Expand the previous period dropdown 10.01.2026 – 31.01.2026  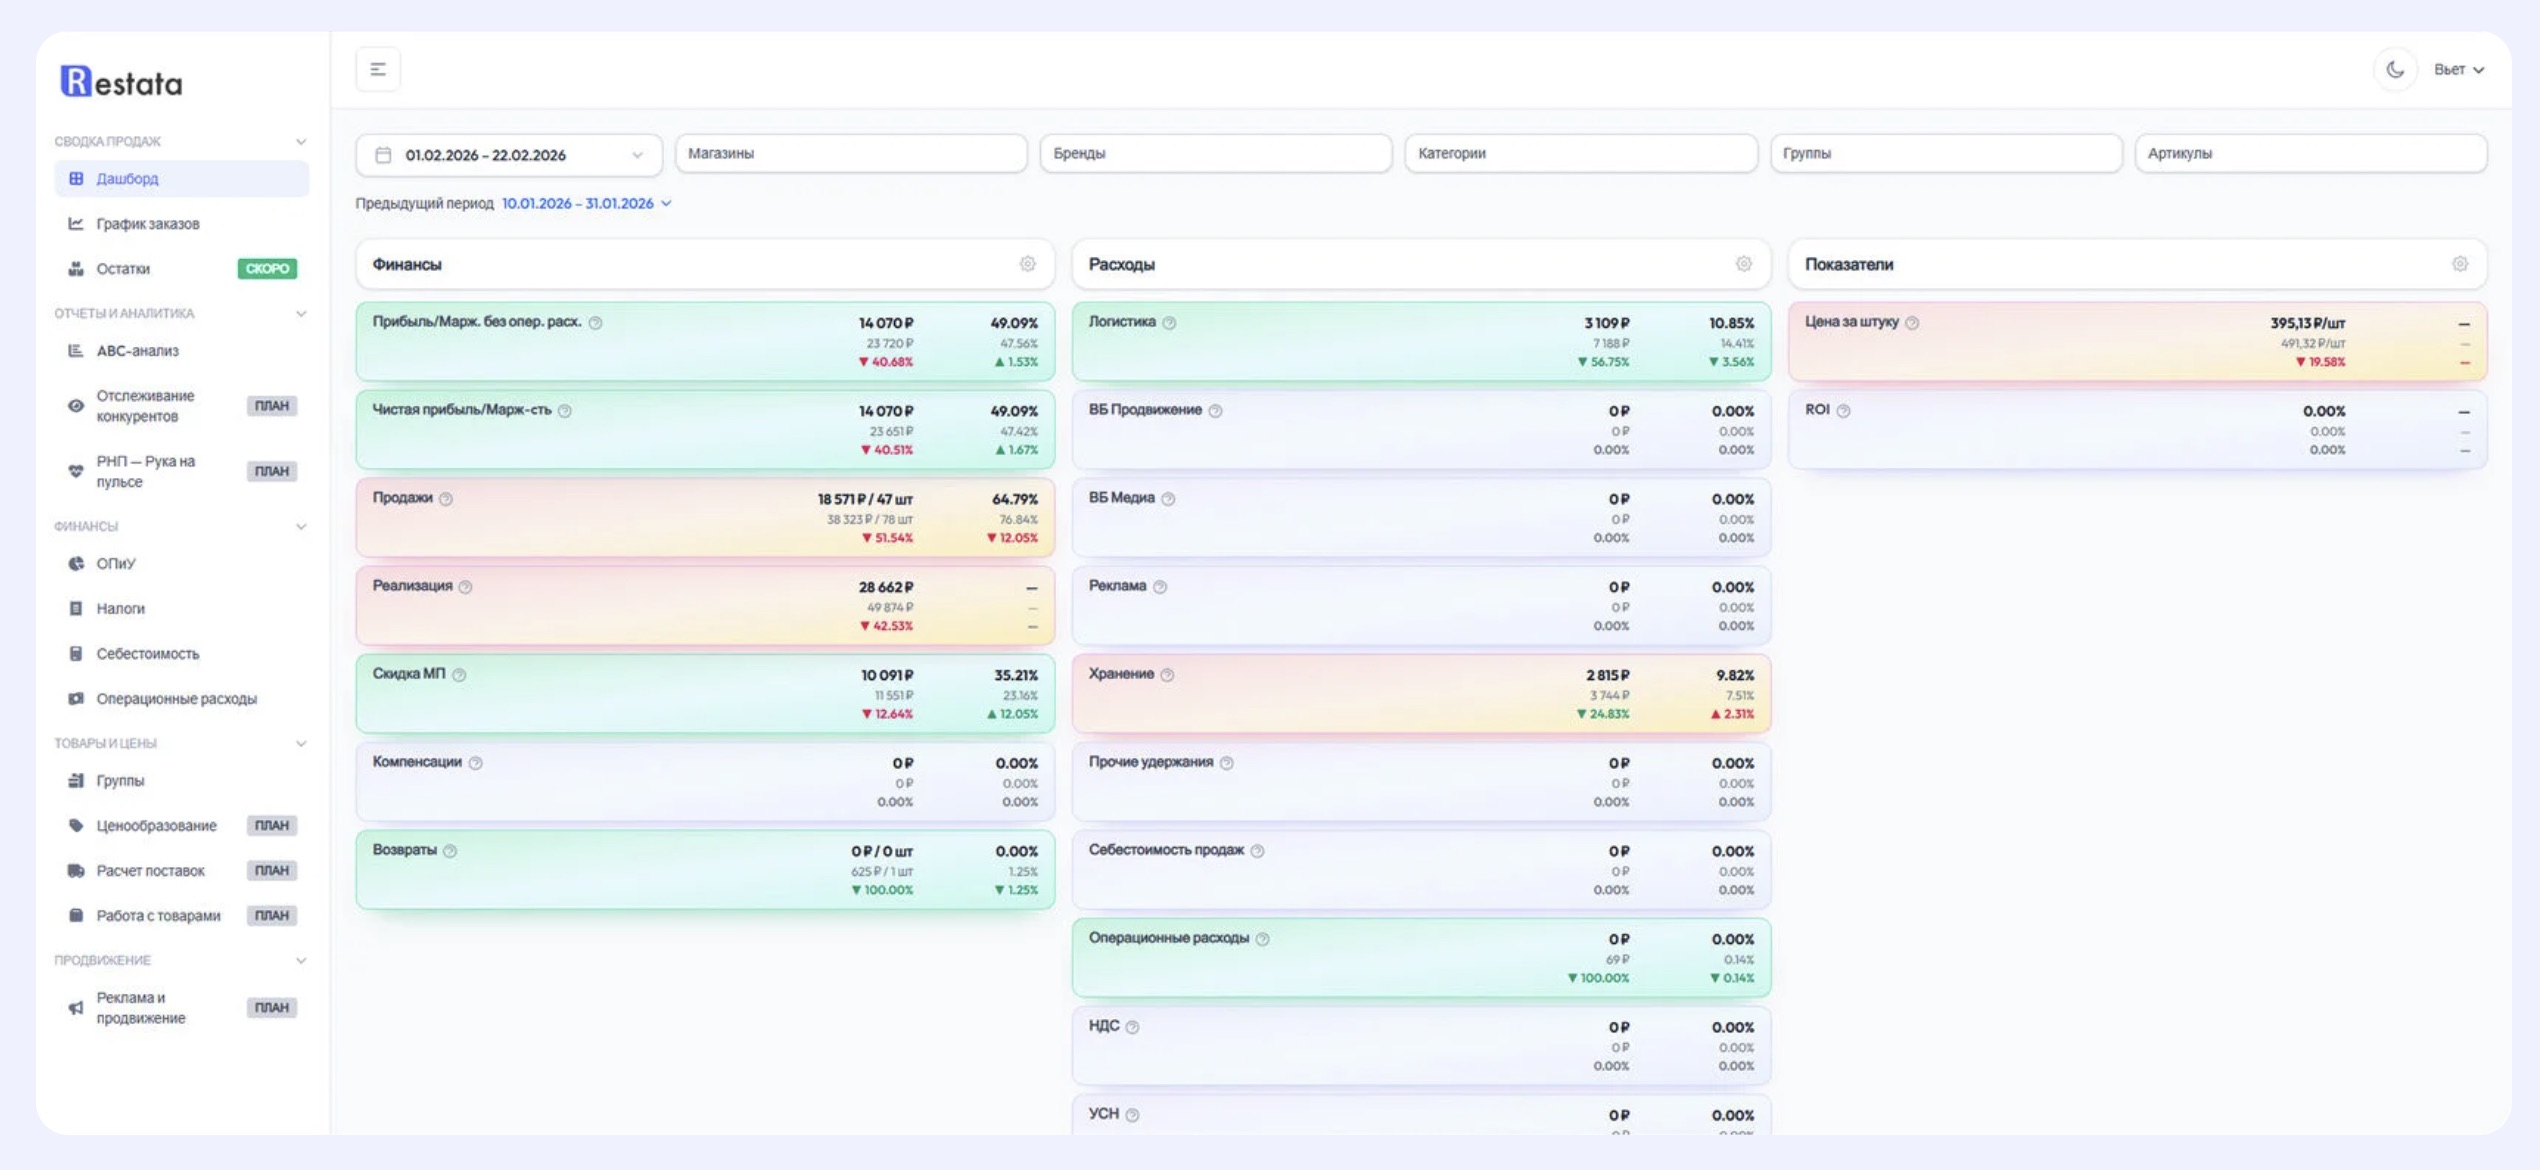click(x=586, y=203)
